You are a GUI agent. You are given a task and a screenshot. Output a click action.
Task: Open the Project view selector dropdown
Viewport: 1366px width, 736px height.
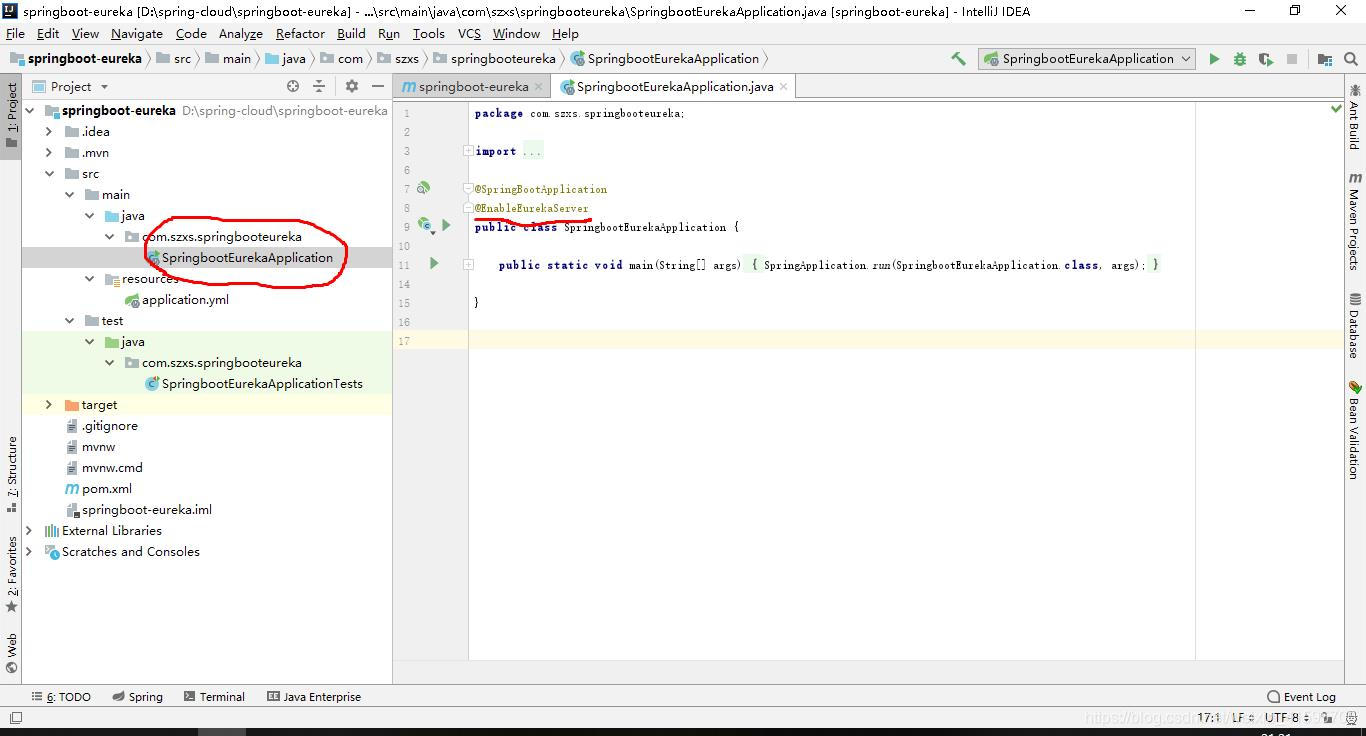coord(70,87)
